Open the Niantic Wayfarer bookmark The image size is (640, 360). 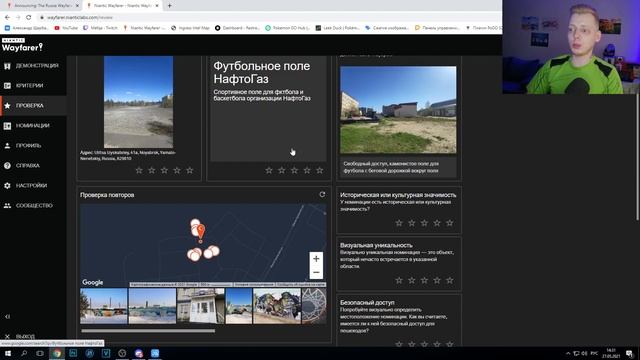[x=144, y=28]
